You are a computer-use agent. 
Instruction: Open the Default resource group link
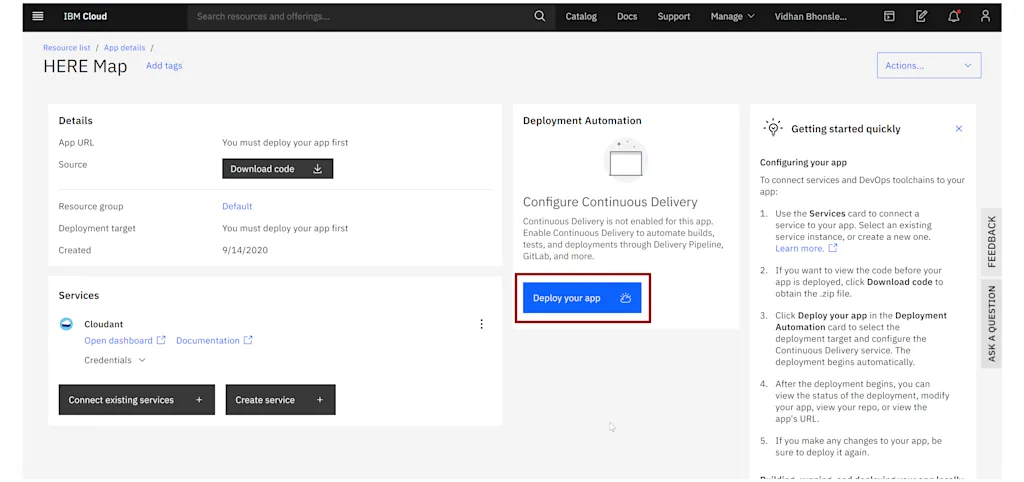coord(237,206)
